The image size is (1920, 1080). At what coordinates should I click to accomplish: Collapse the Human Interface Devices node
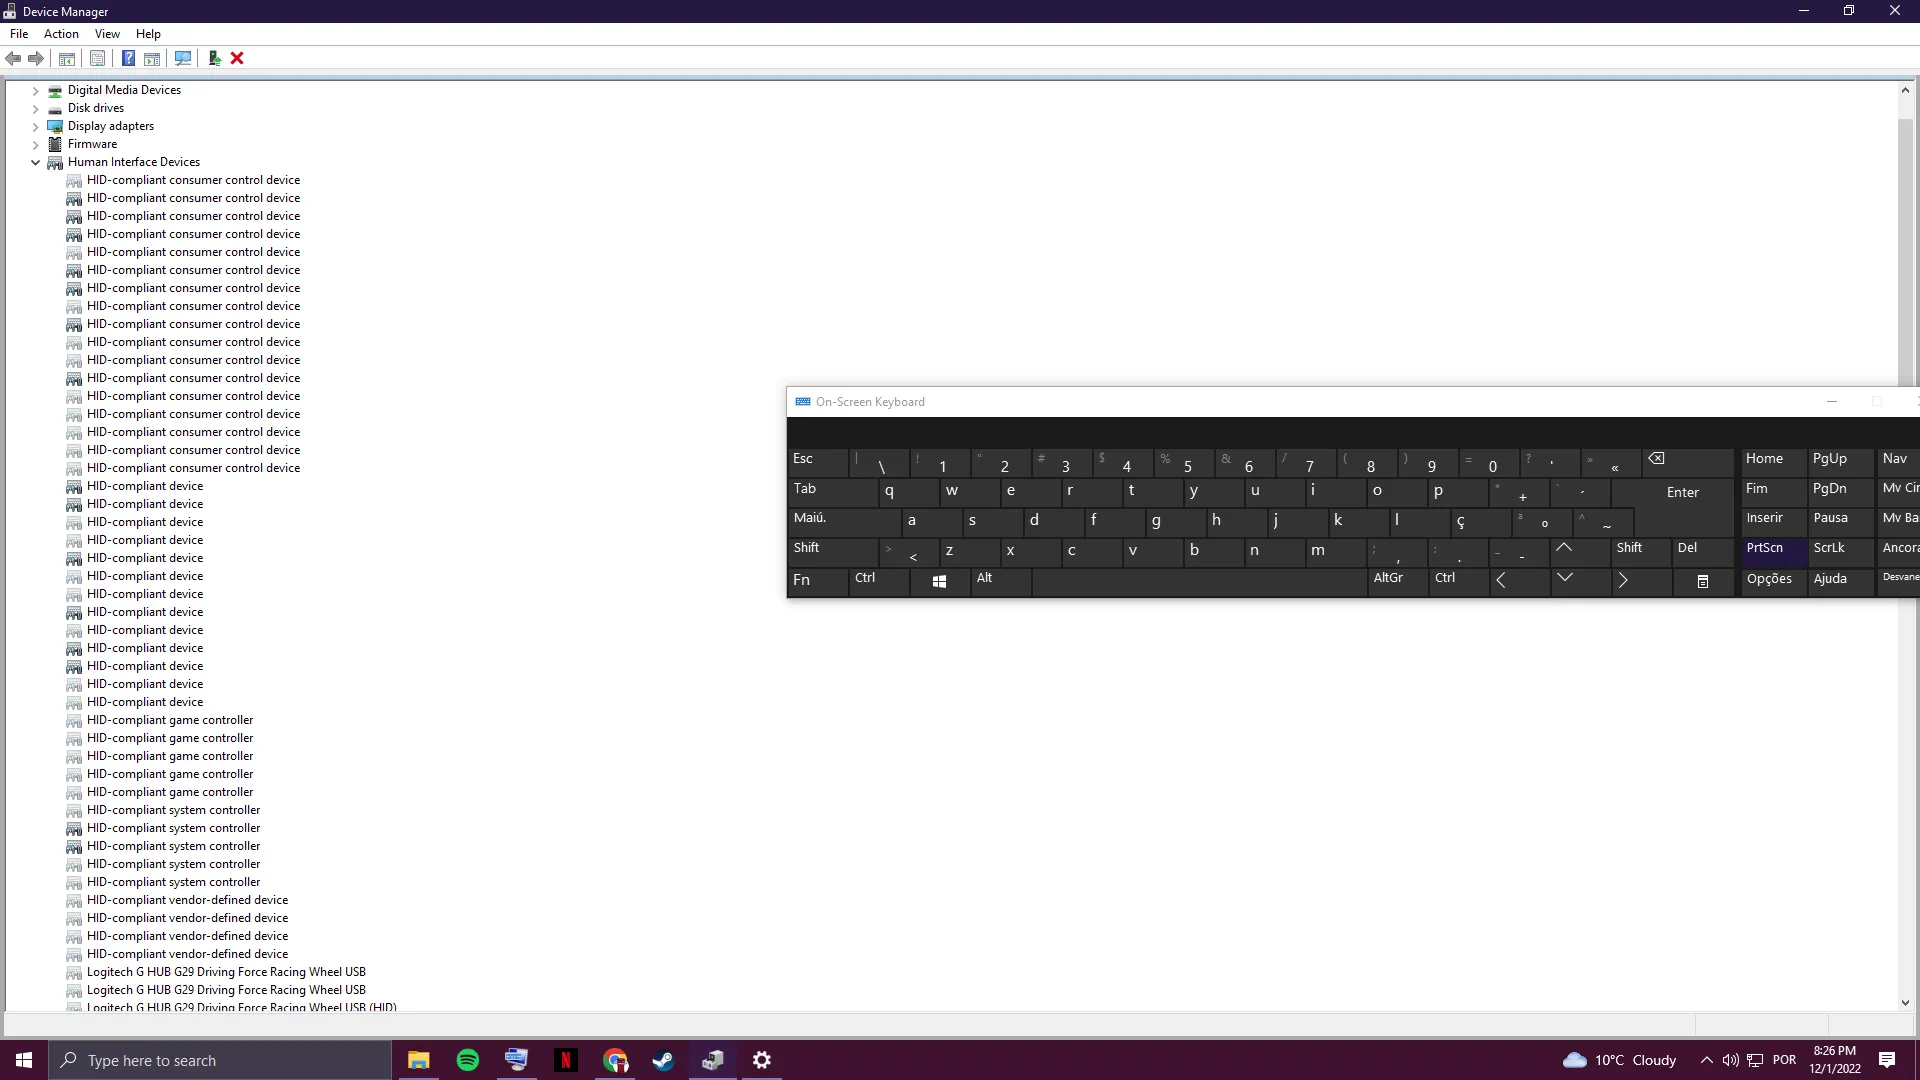(x=36, y=162)
